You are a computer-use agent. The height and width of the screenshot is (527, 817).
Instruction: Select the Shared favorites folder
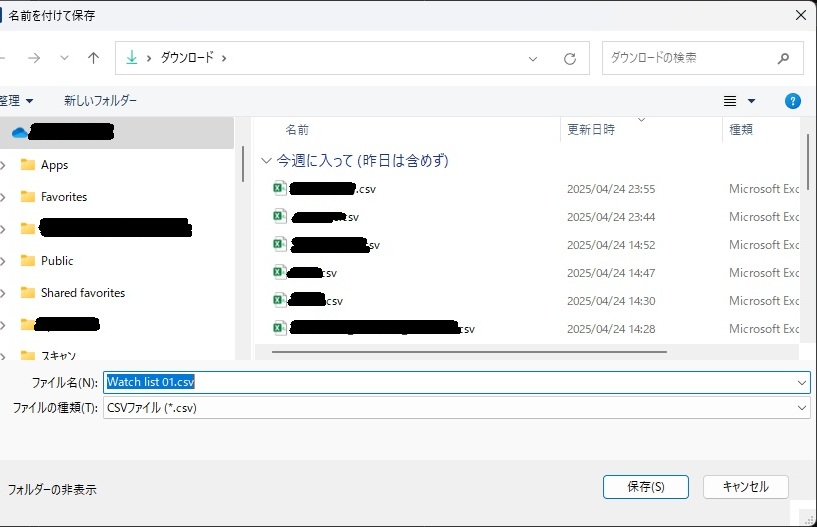tap(83, 293)
